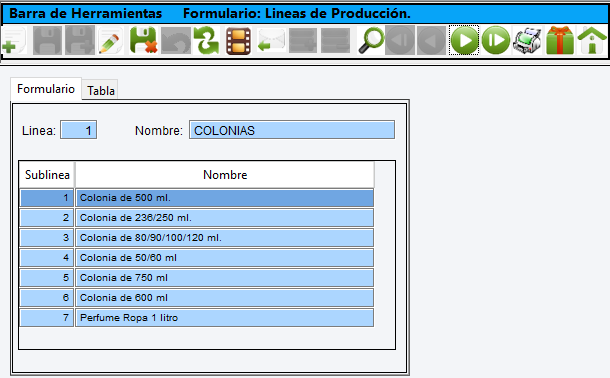Click the Sublinea column header
Viewport: 610px width, 378px height.
click(47, 175)
